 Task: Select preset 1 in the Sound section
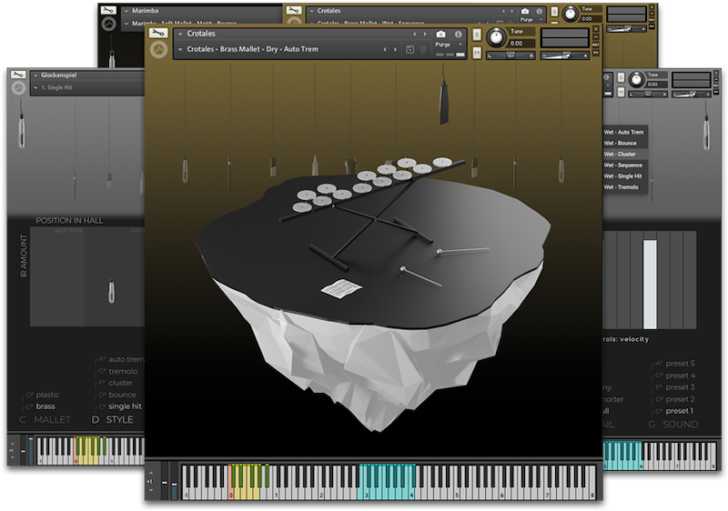point(679,410)
